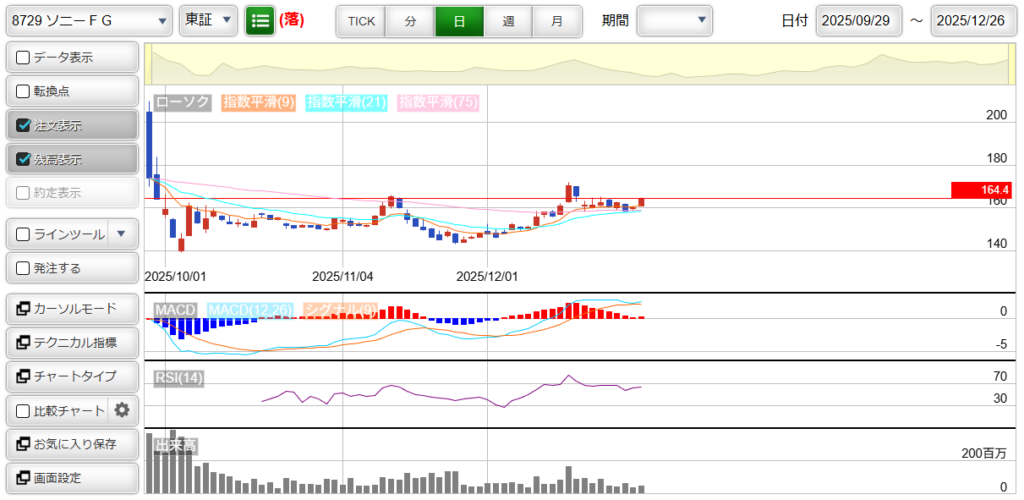
Task: Uncheck the 注文表示 checkbox
Action: (x=24, y=126)
